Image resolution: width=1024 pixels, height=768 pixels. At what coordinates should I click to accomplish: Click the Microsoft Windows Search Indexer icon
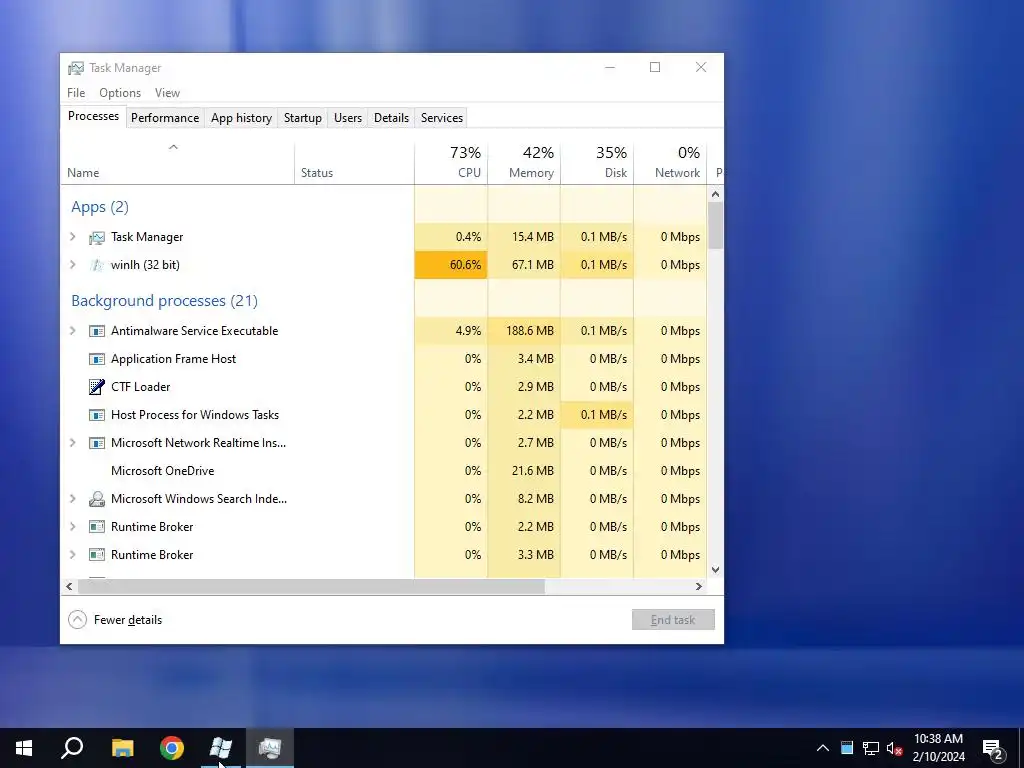click(x=97, y=499)
